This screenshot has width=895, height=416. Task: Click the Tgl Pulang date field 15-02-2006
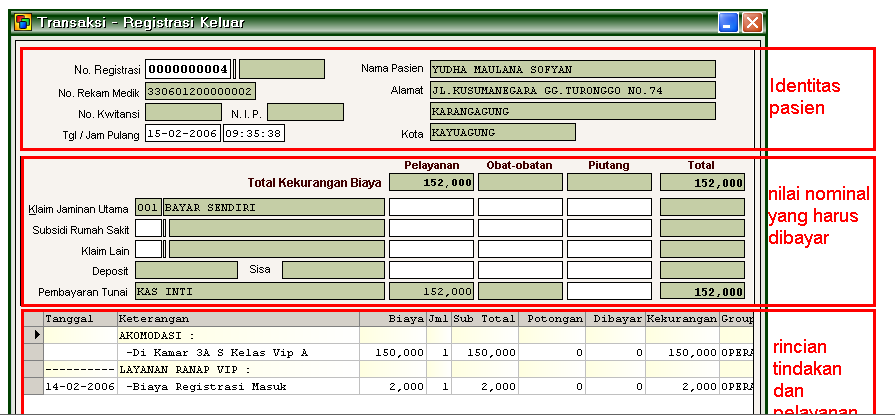(x=183, y=134)
